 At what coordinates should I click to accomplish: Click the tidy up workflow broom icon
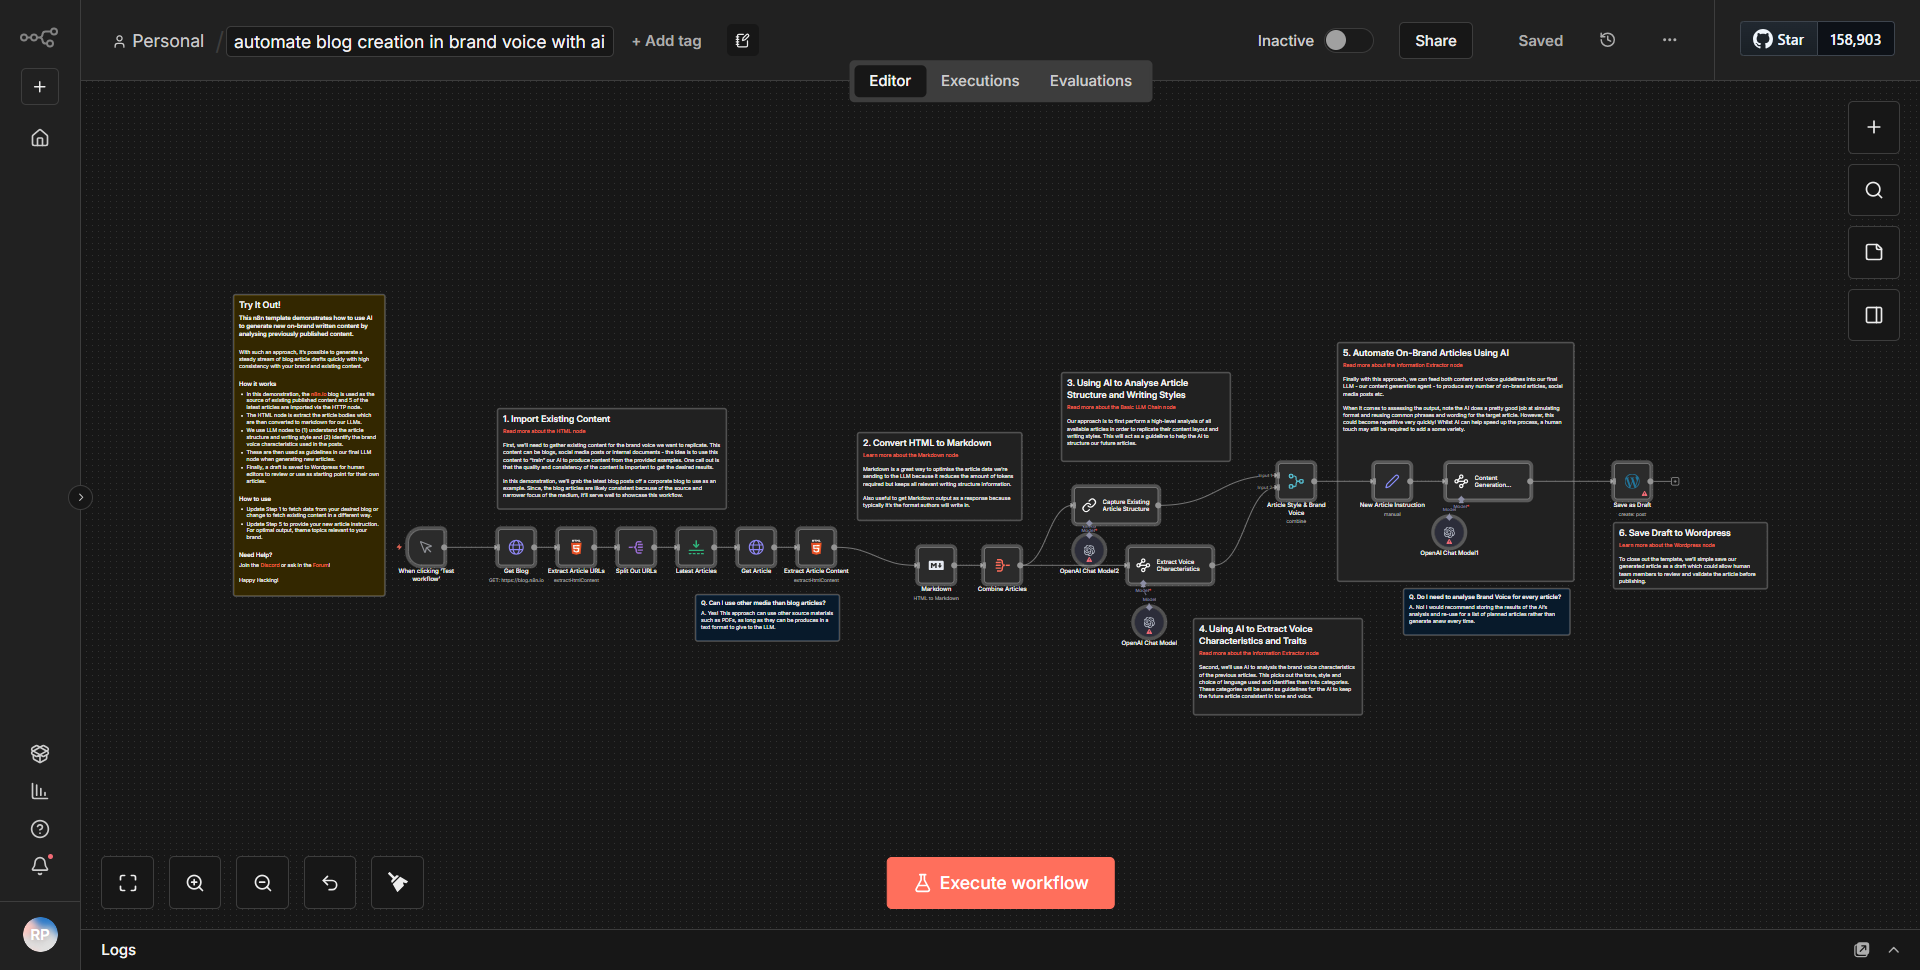point(398,883)
